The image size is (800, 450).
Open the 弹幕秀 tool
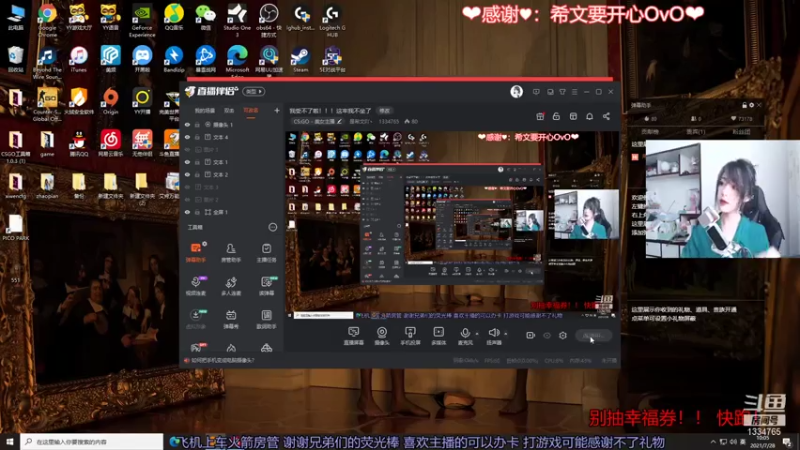[x=231, y=319]
